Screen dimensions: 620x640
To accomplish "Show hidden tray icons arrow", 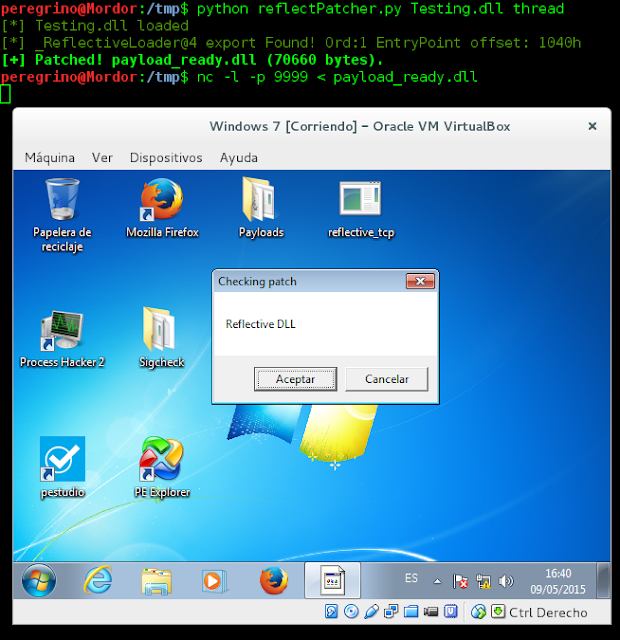I will tap(437, 581).
